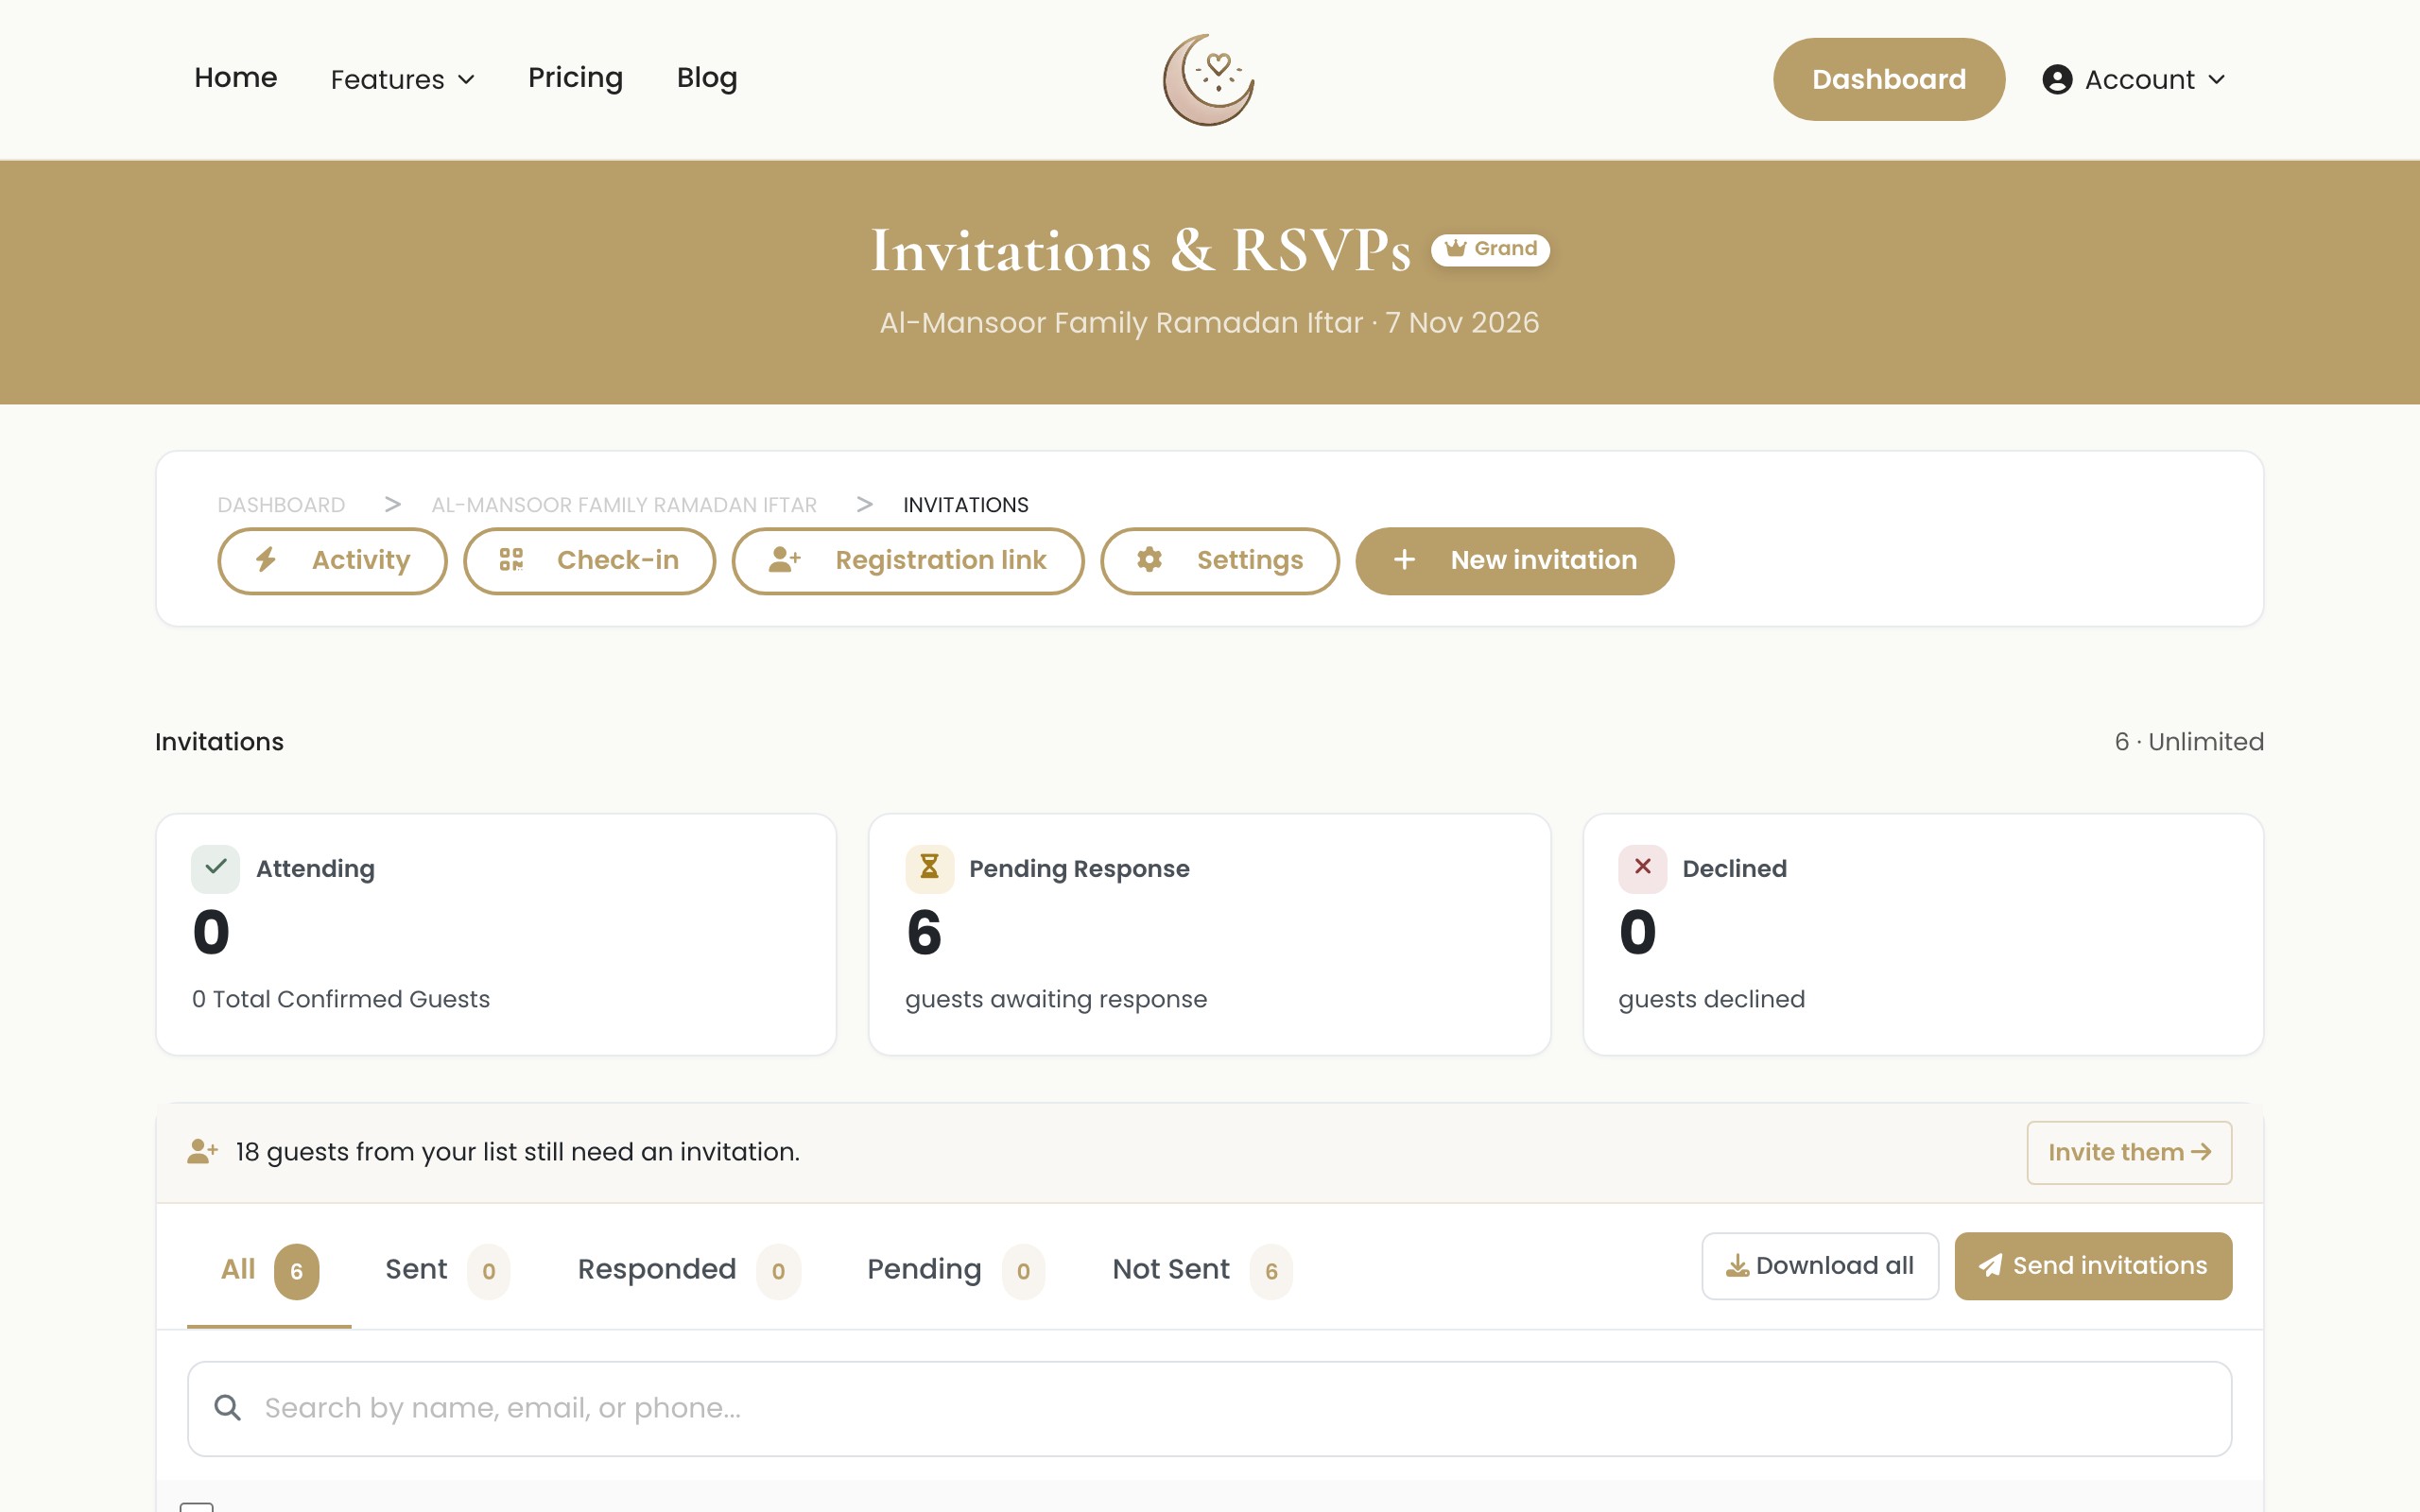Open the Registration link button
The width and height of the screenshot is (2420, 1512).
pyautogui.click(x=908, y=560)
